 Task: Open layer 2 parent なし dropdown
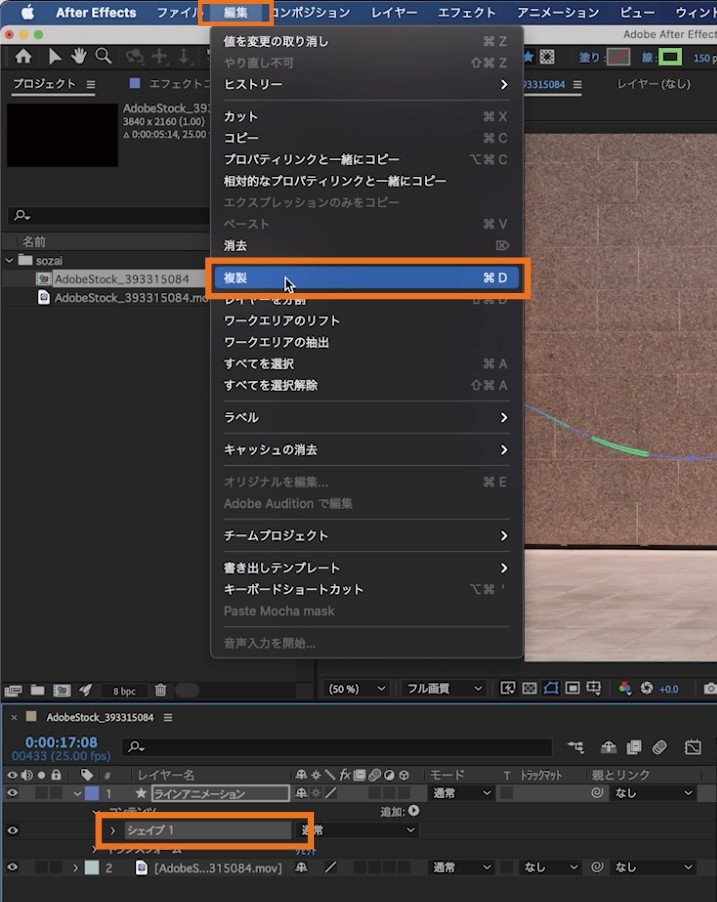653,867
